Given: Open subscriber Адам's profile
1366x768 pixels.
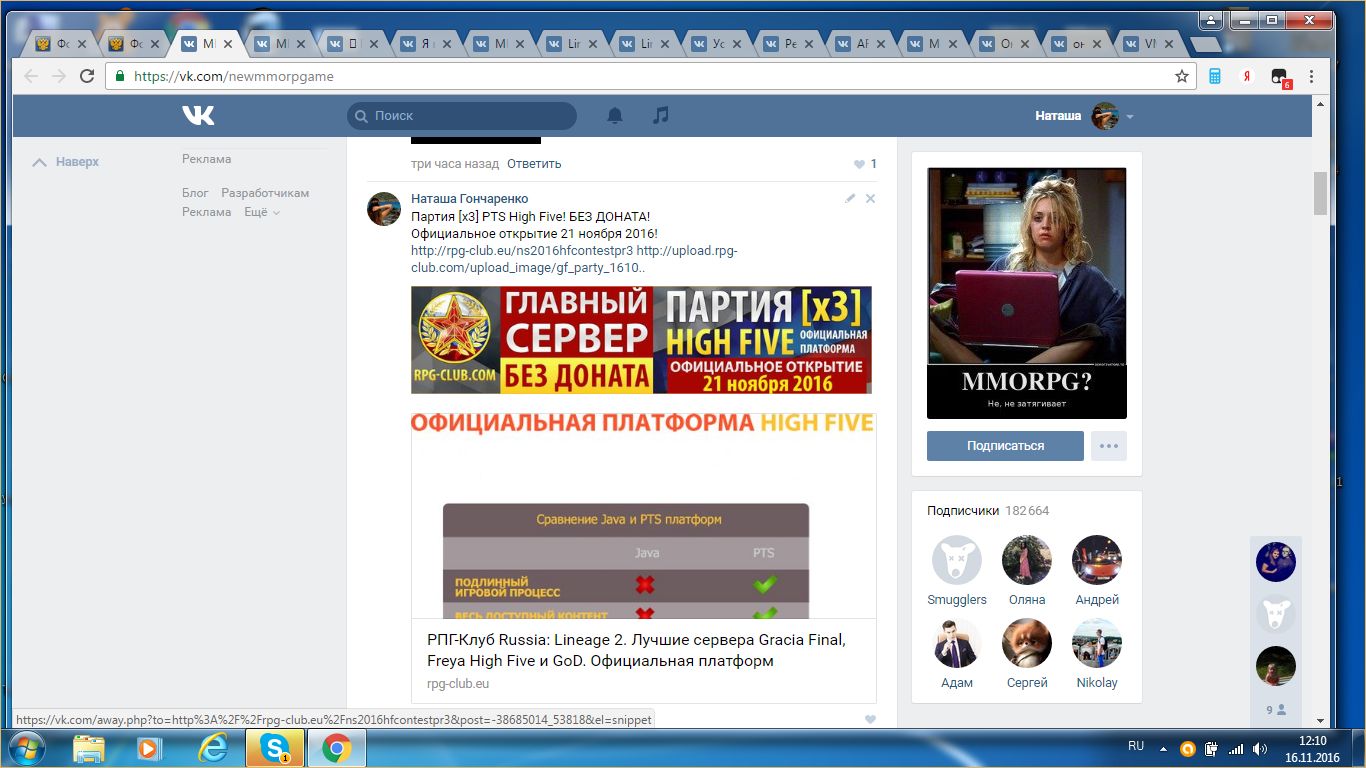Looking at the screenshot, I should pyautogui.click(x=957, y=653).
